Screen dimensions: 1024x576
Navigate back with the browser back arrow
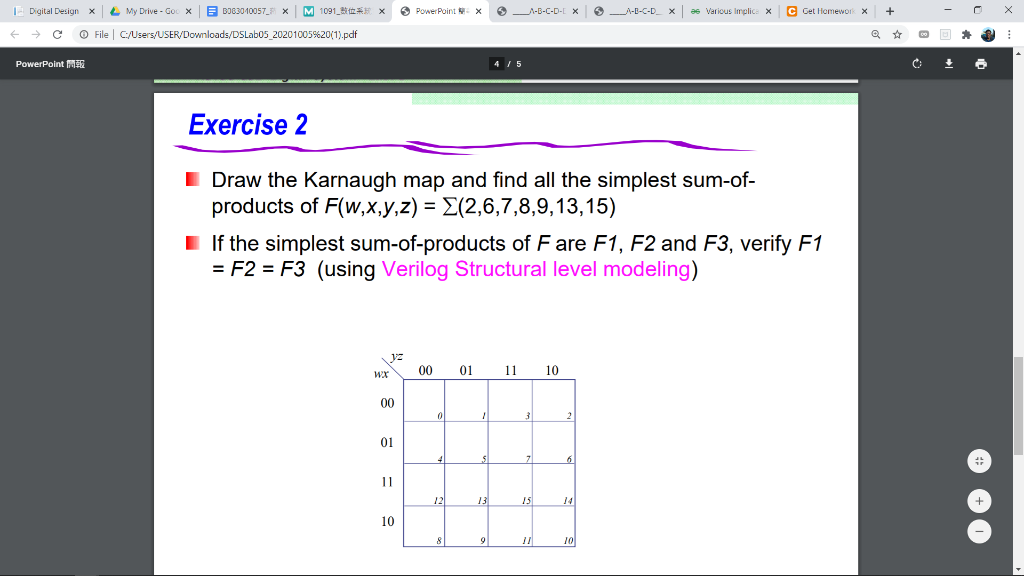tap(13, 33)
